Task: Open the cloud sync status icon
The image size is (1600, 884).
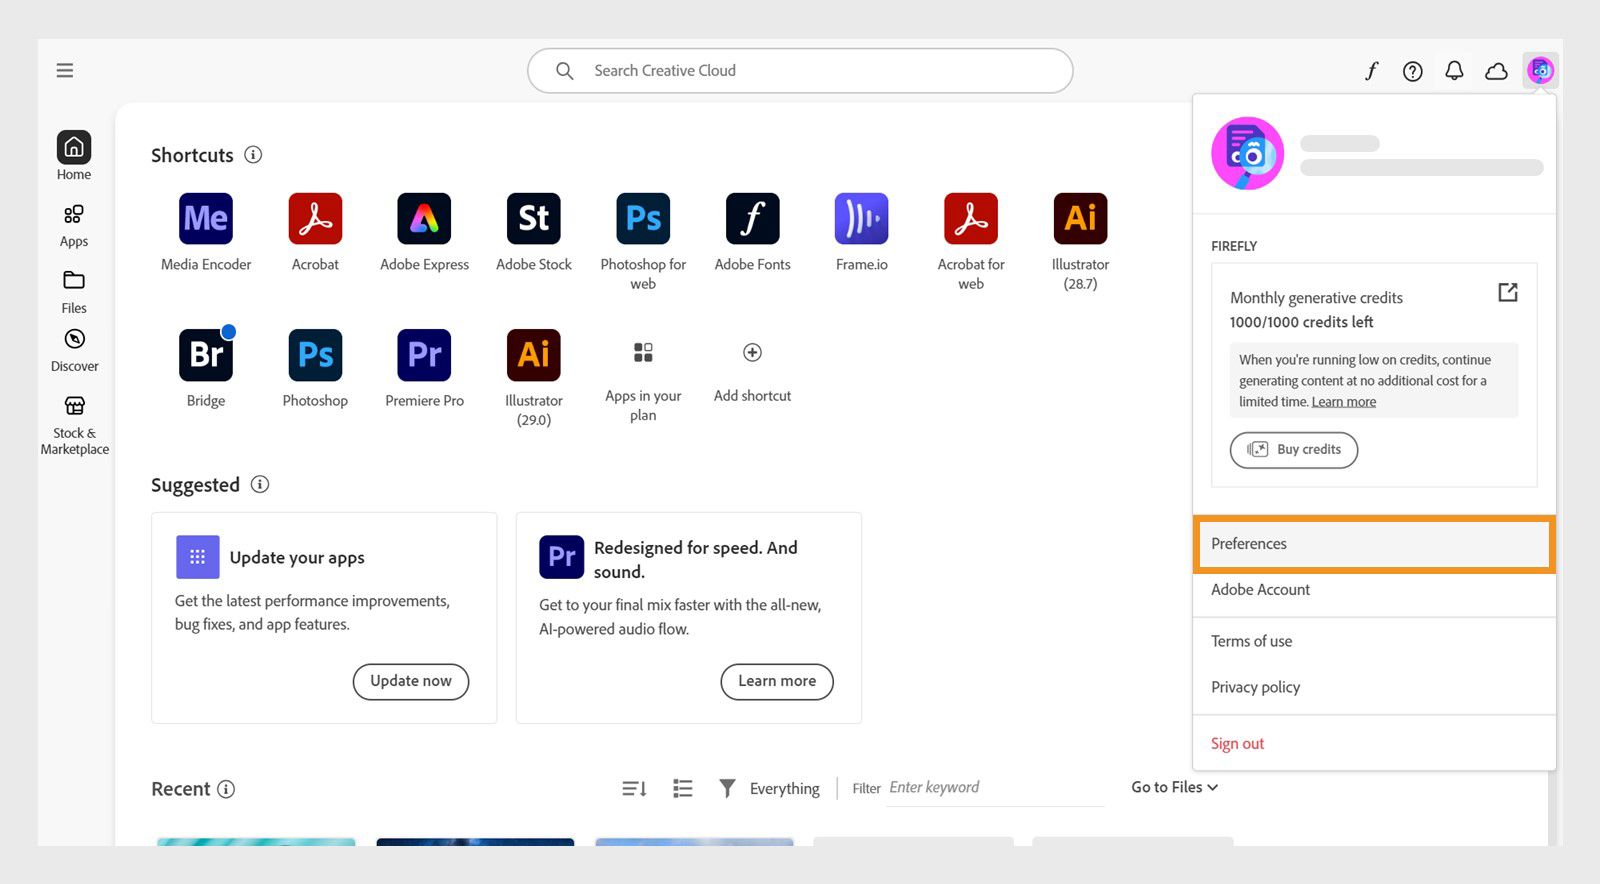Action: [x=1496, y=71]
